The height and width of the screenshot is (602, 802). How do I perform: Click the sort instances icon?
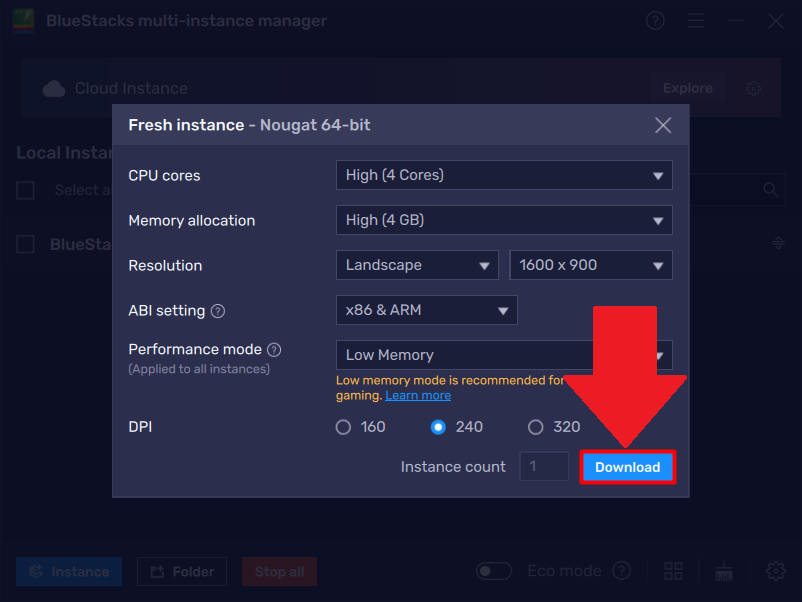(x=778, y=243)
